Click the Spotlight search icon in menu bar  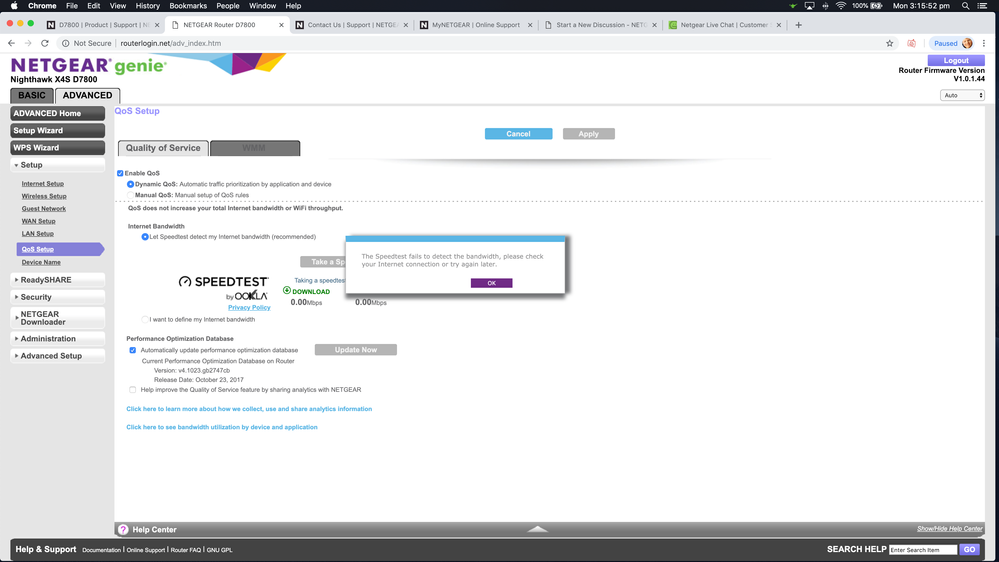965,6
